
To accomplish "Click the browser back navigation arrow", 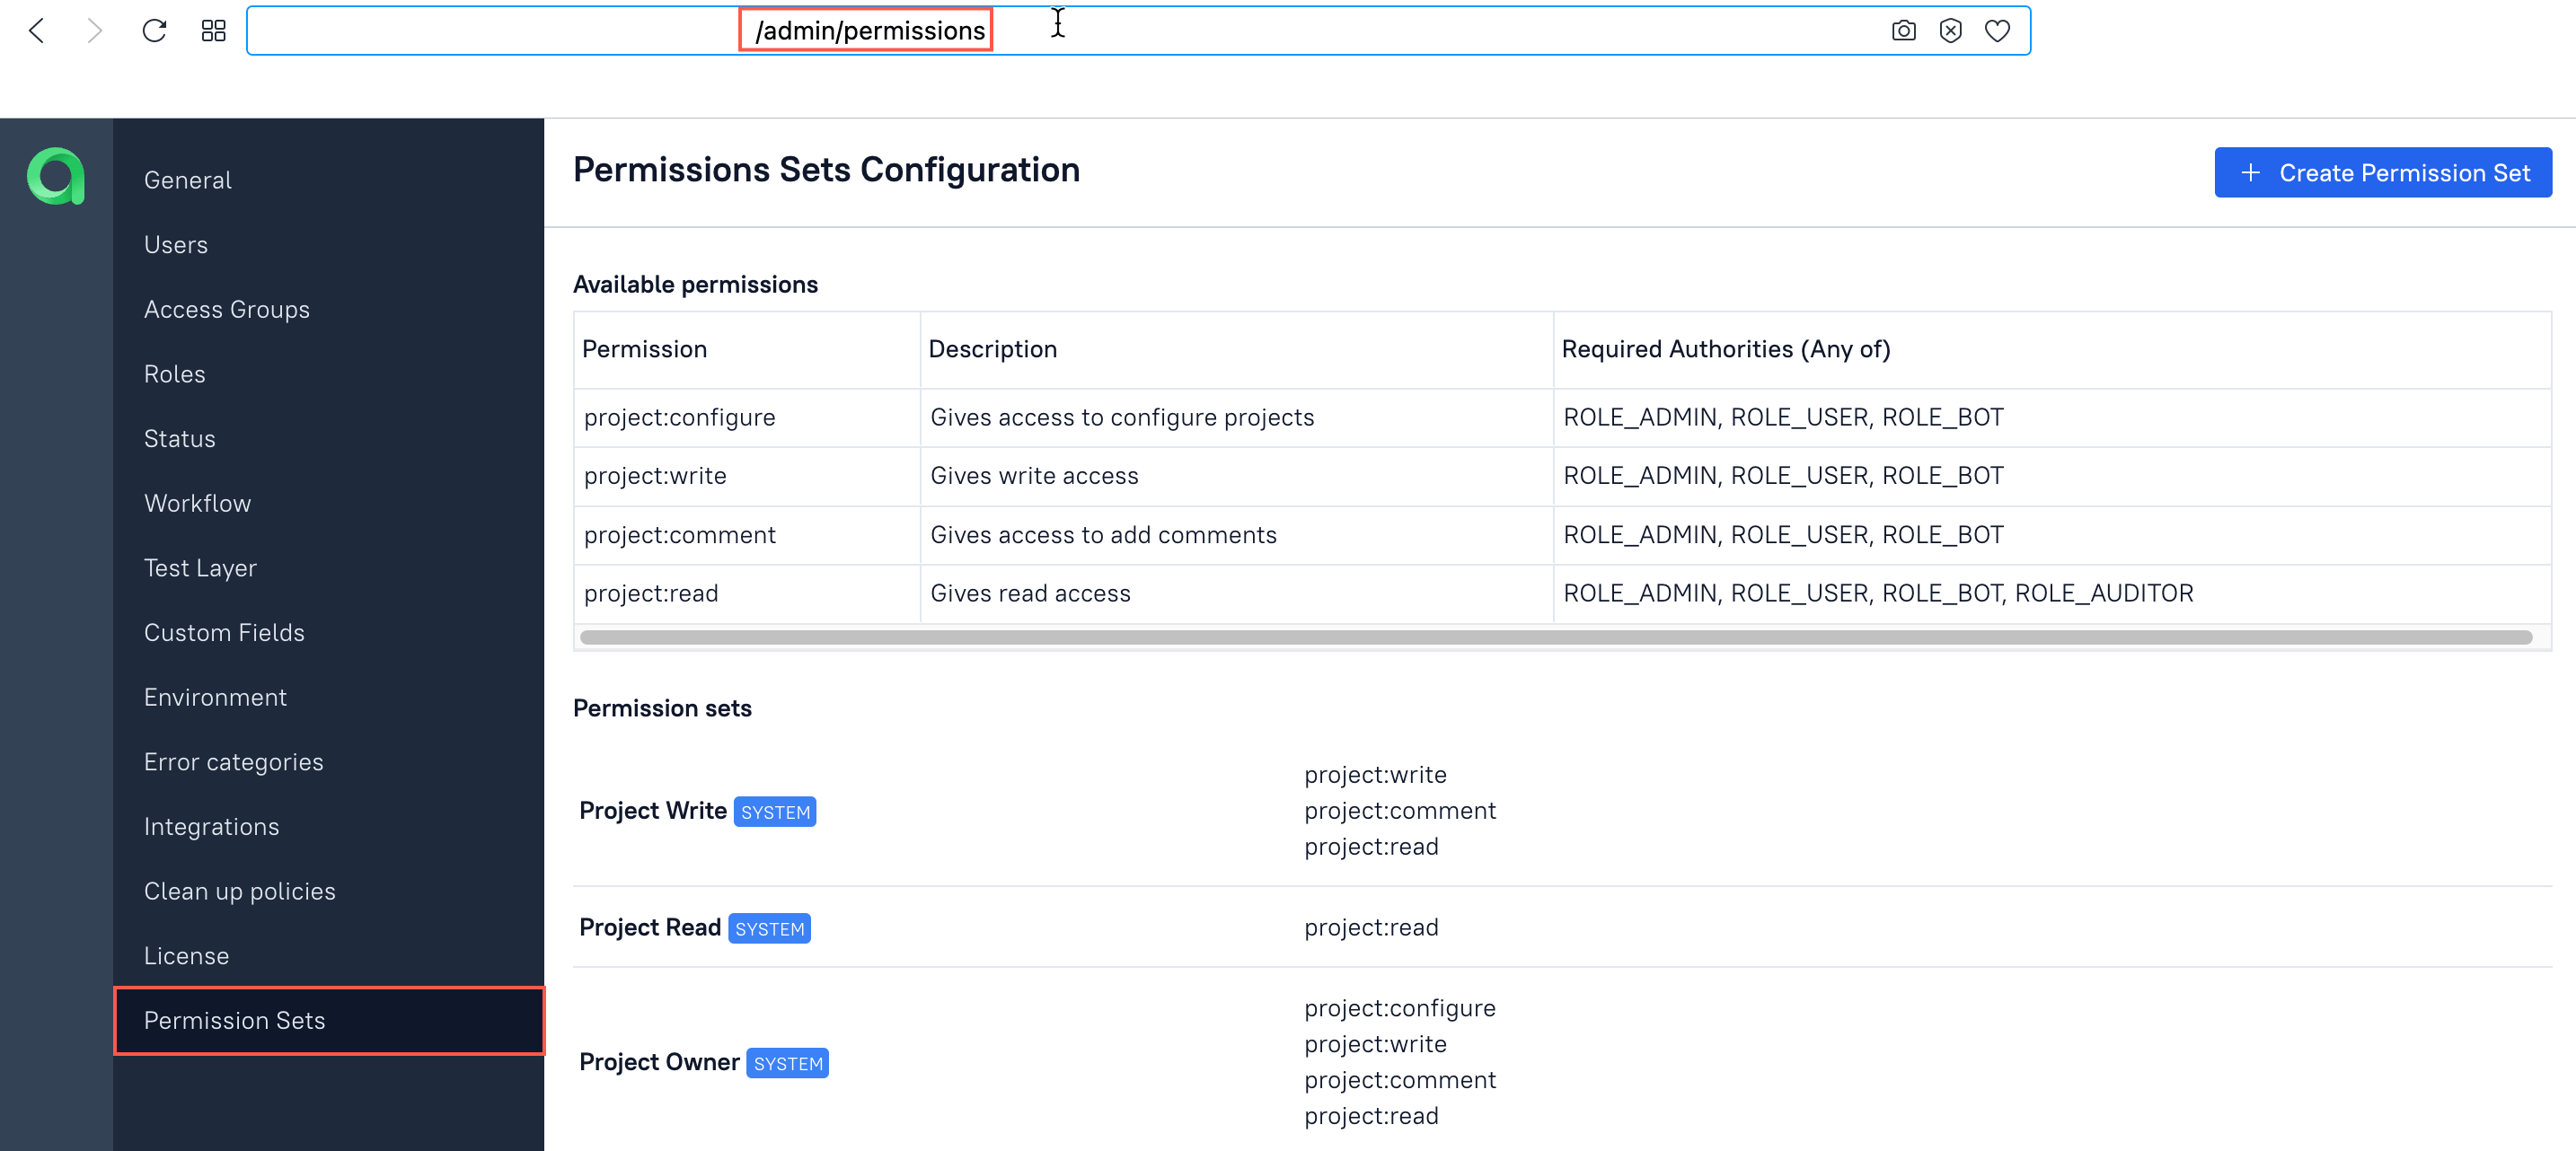I will coord(37,31).
